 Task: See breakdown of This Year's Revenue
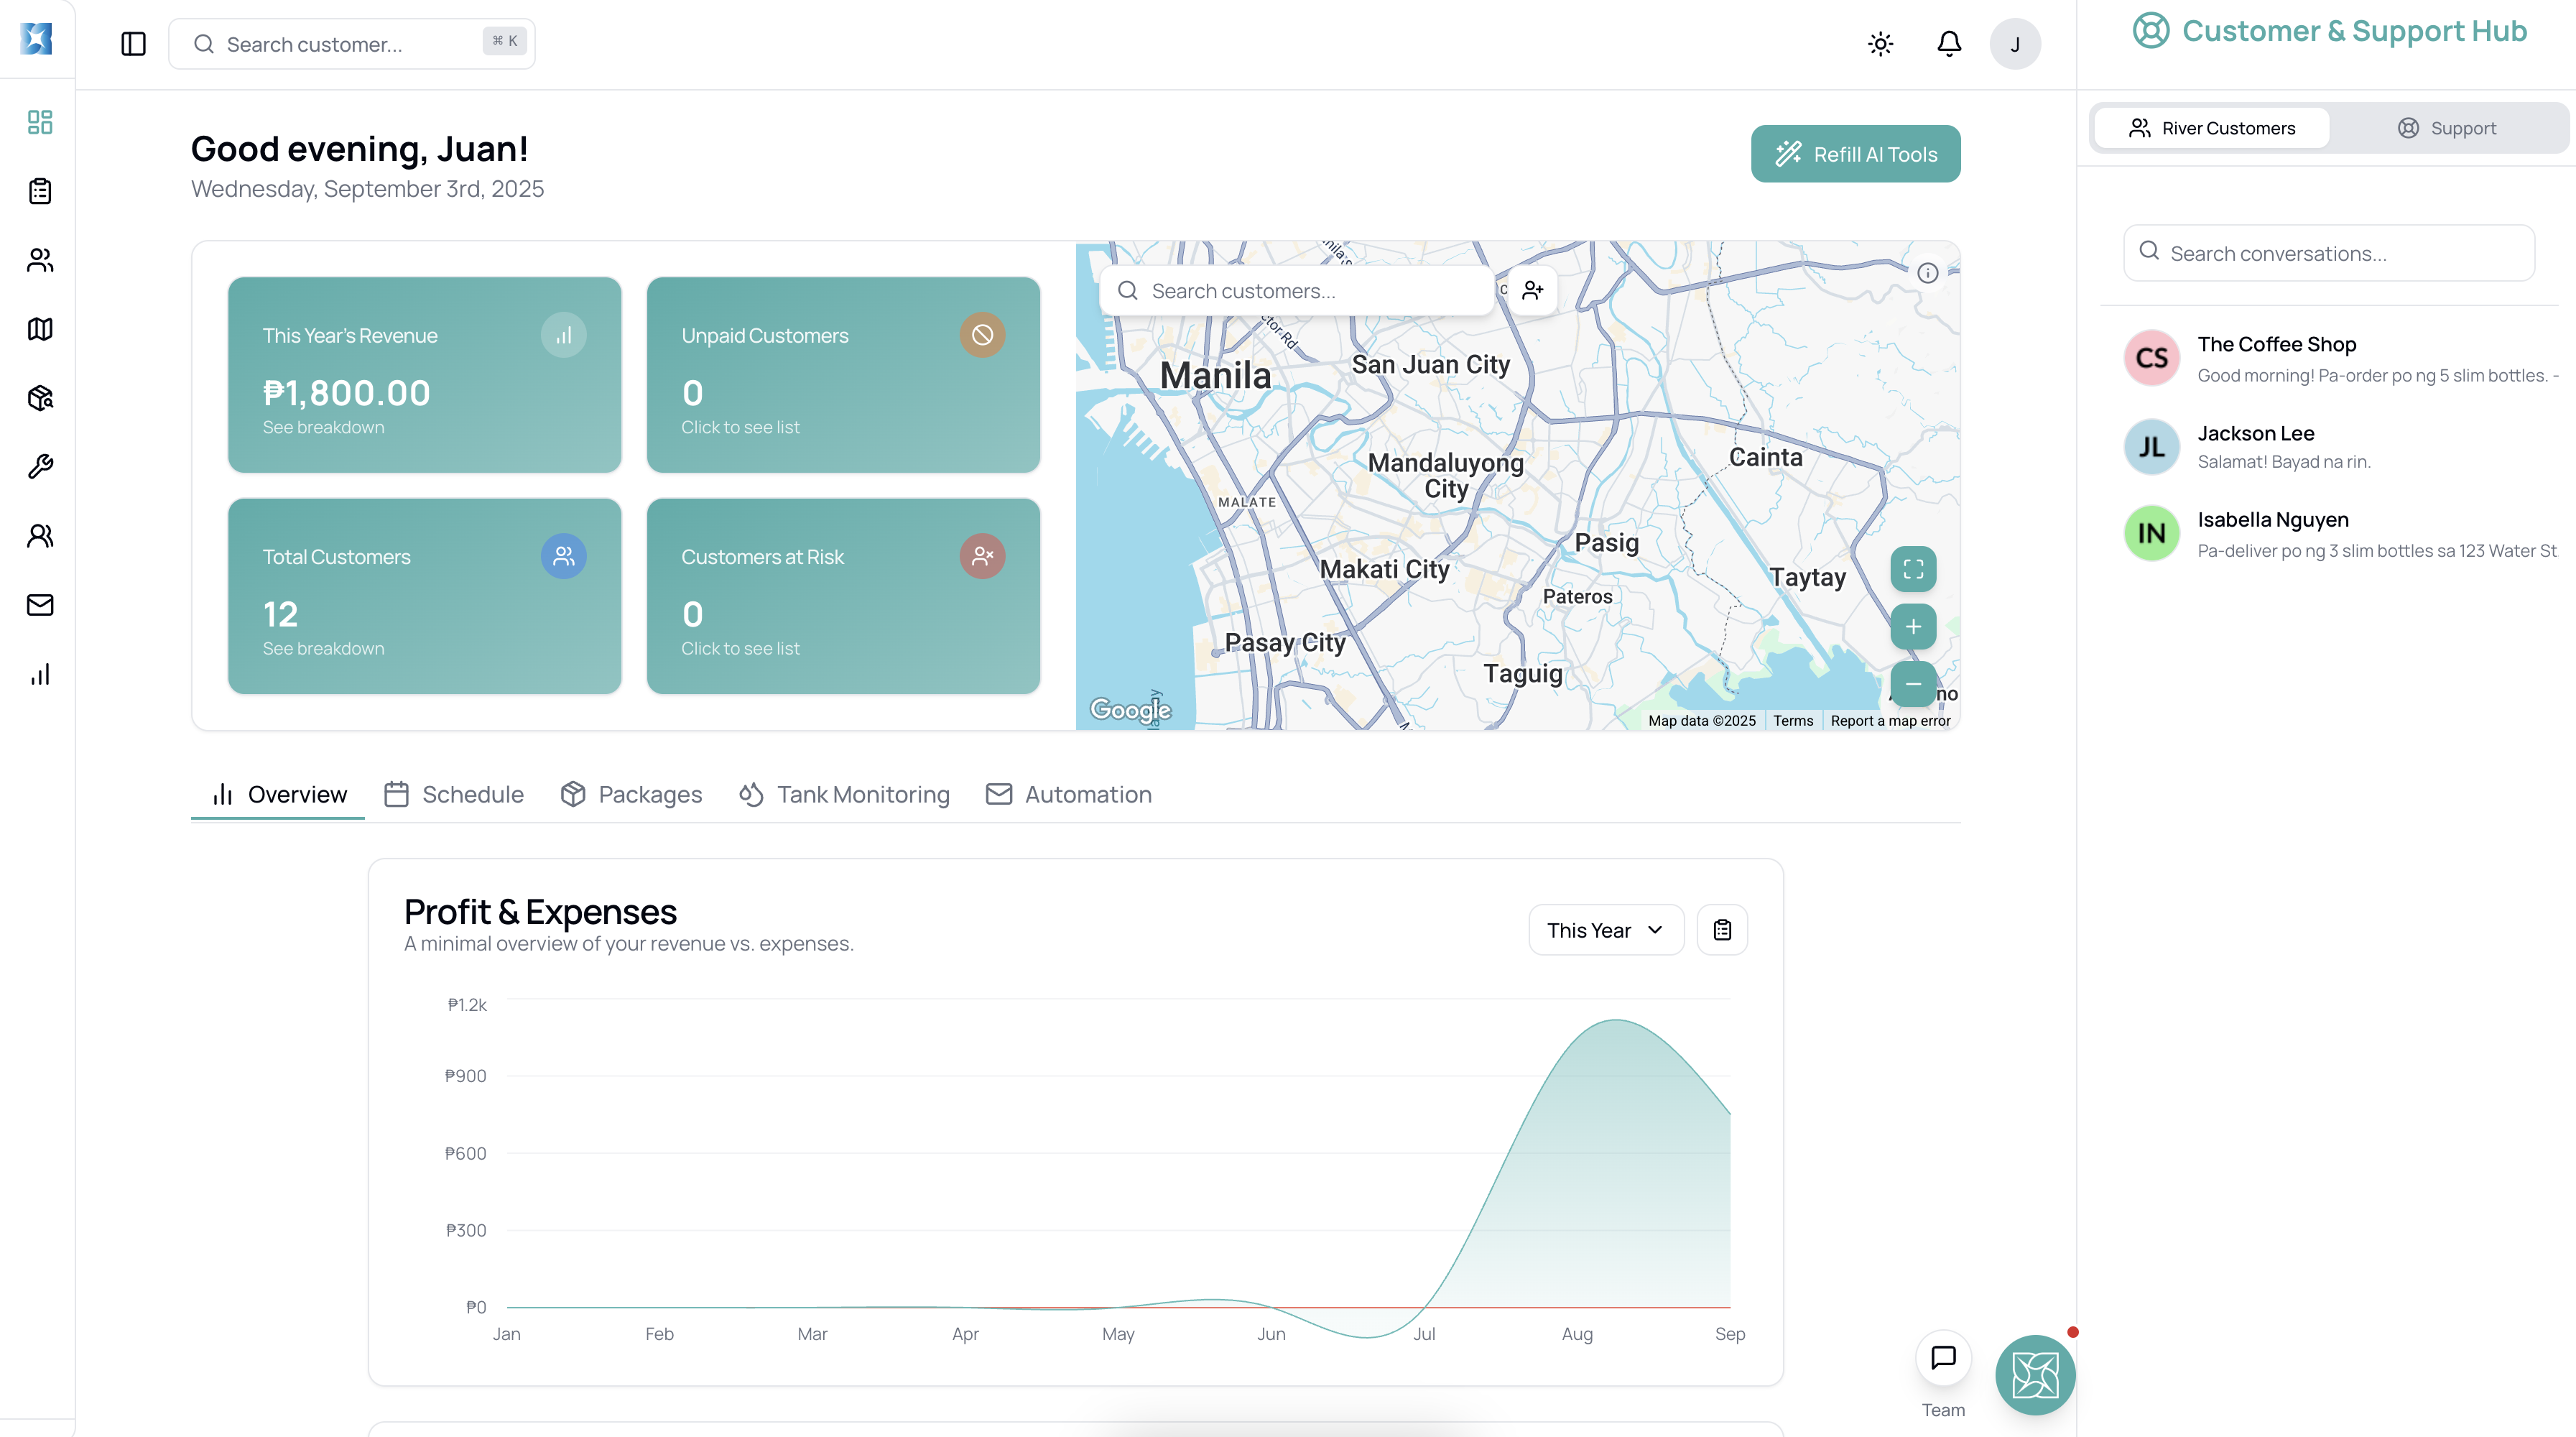[323, 427]
